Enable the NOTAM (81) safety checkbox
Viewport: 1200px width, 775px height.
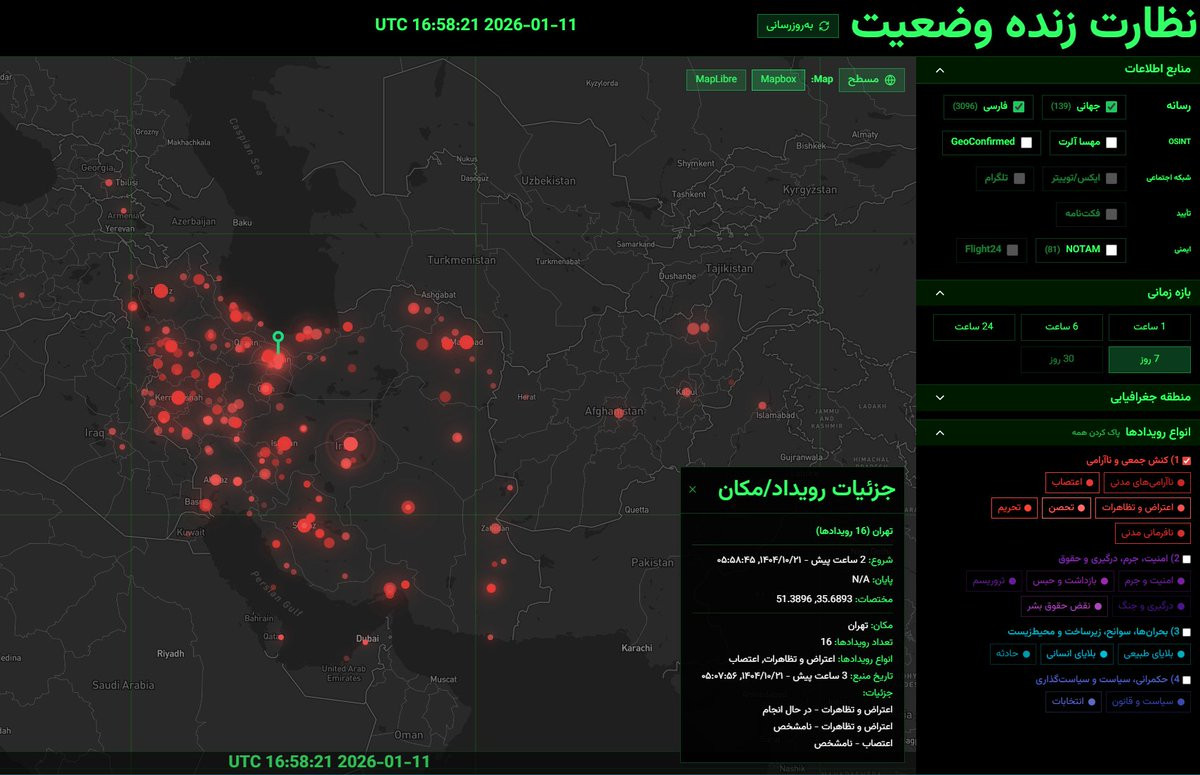(1111, 249)
